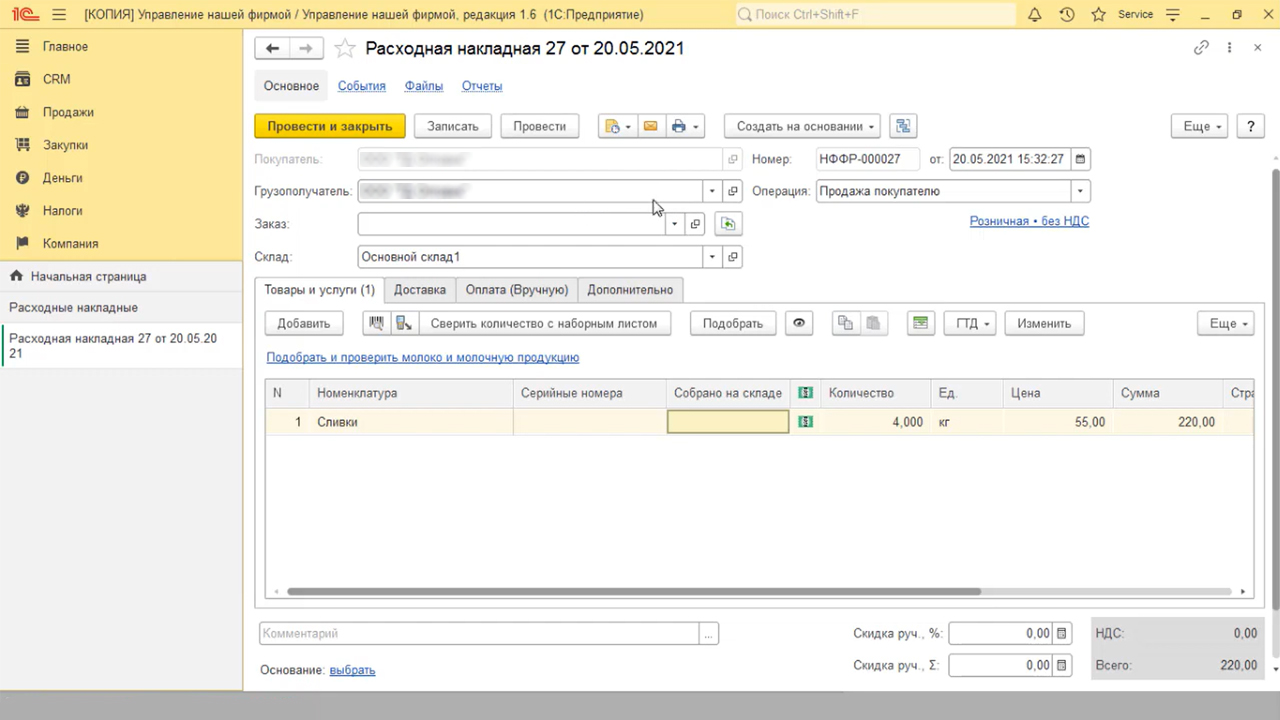Screen dimensions: 1280x720
Task: Click into the Комментарий input field
Action: (x=479, y=633)
